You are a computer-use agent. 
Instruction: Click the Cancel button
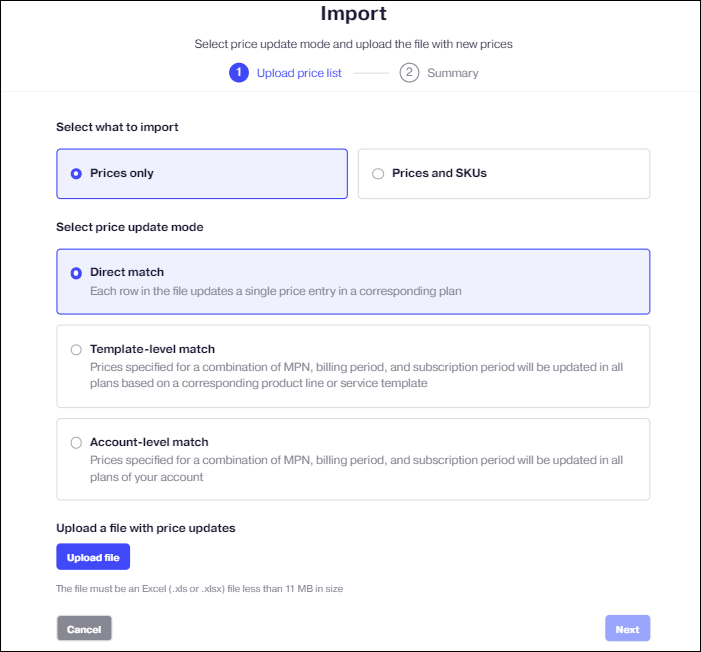(x=84, y=629)
